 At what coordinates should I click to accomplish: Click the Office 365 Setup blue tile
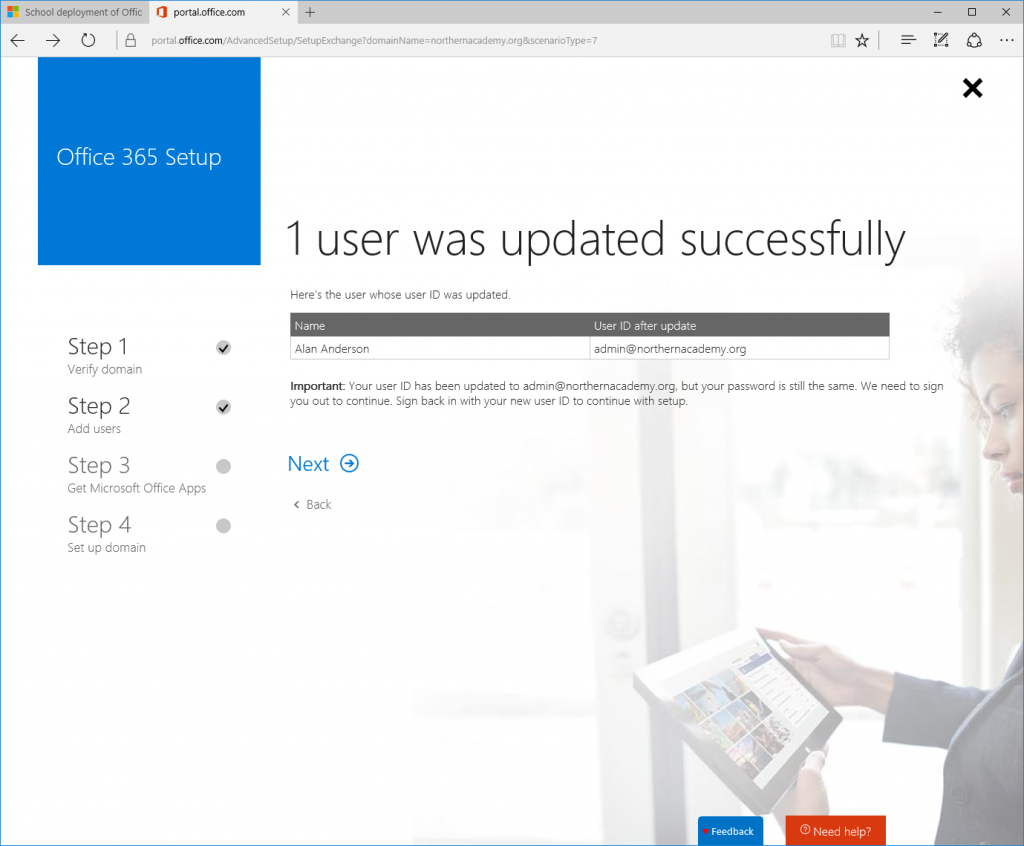coord(149,161)
